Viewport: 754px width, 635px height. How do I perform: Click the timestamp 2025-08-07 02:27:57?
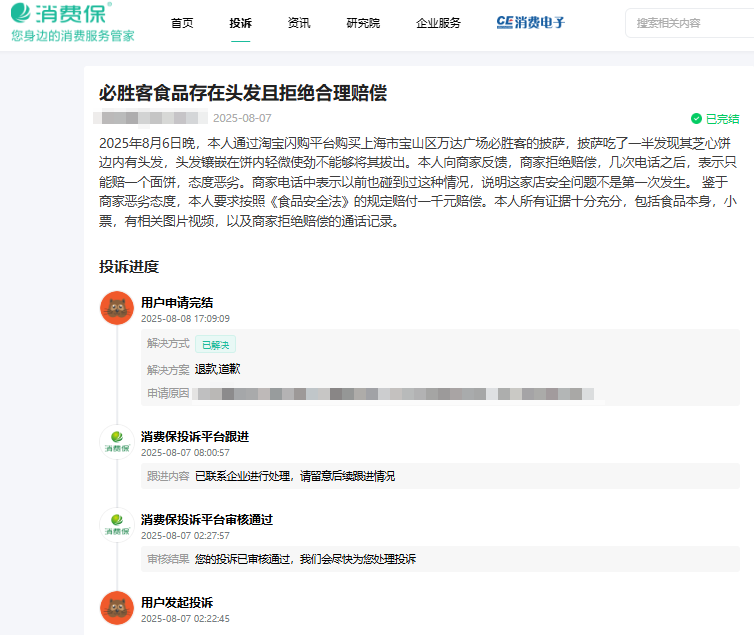[x=185, y=535]
